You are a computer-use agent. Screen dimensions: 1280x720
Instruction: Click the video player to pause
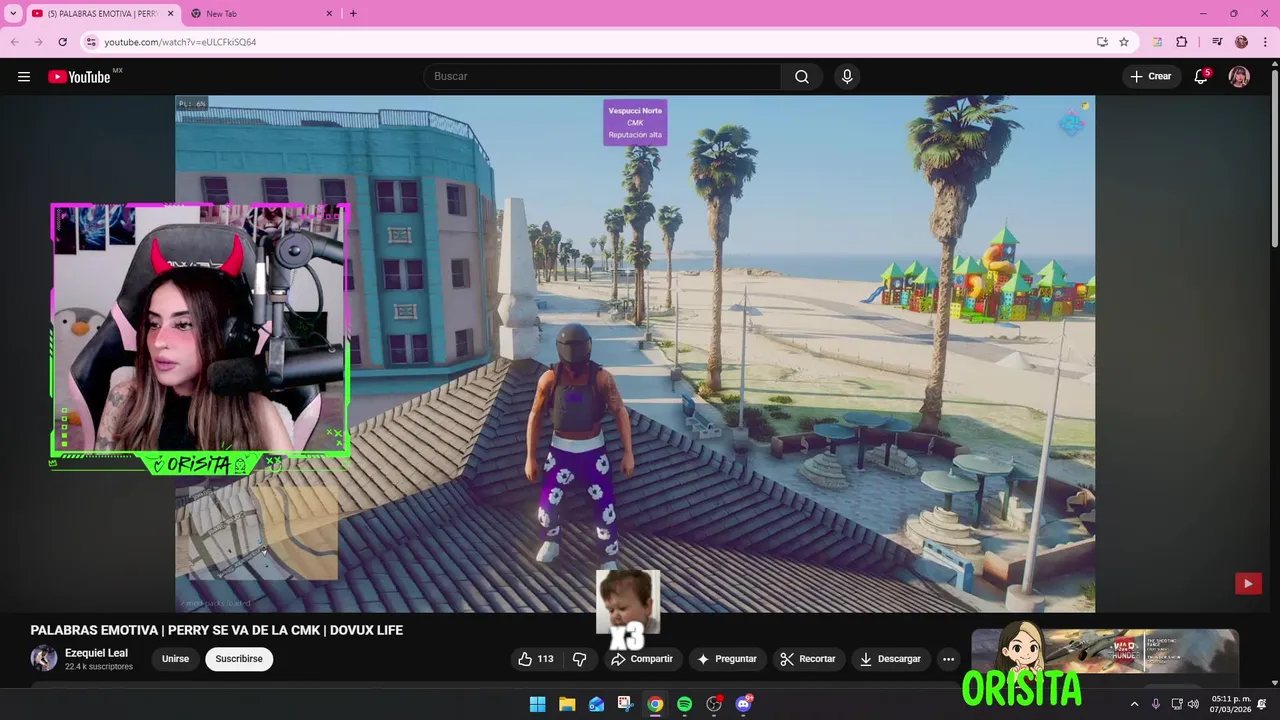point(635,354)
